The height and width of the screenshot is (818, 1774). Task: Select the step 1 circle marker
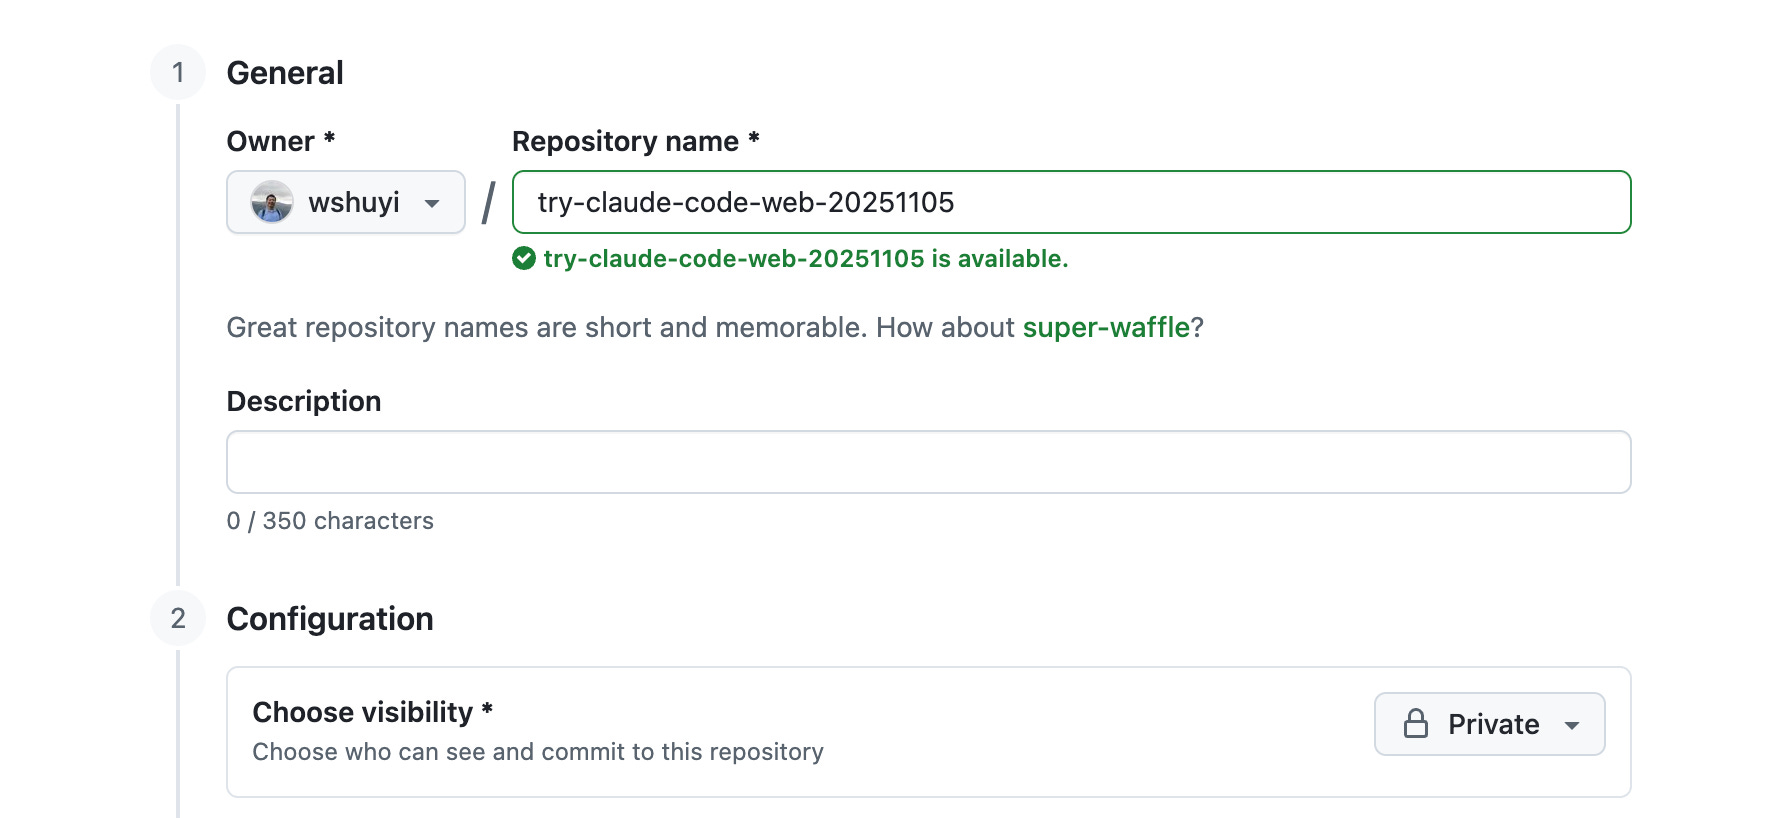178,72
